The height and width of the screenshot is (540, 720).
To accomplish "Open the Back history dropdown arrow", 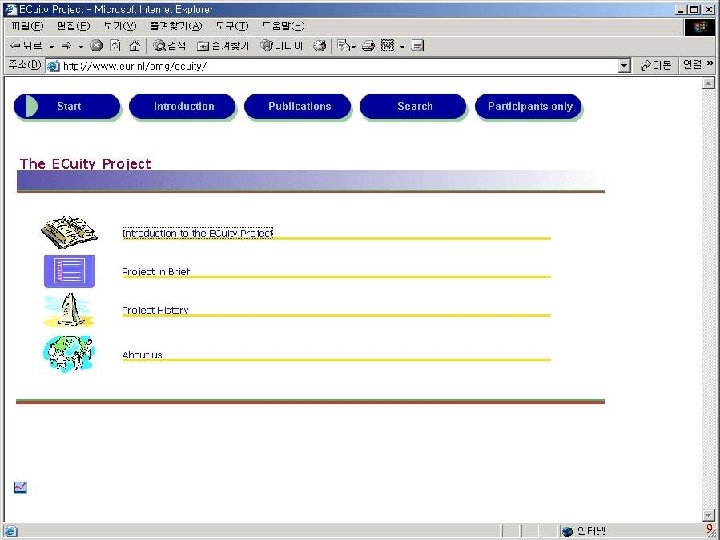I will (51, 46).
